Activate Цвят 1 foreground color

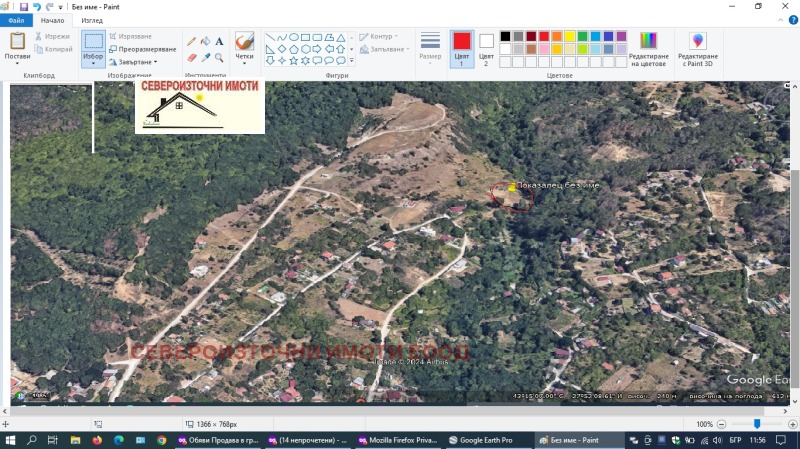point(461,47)
